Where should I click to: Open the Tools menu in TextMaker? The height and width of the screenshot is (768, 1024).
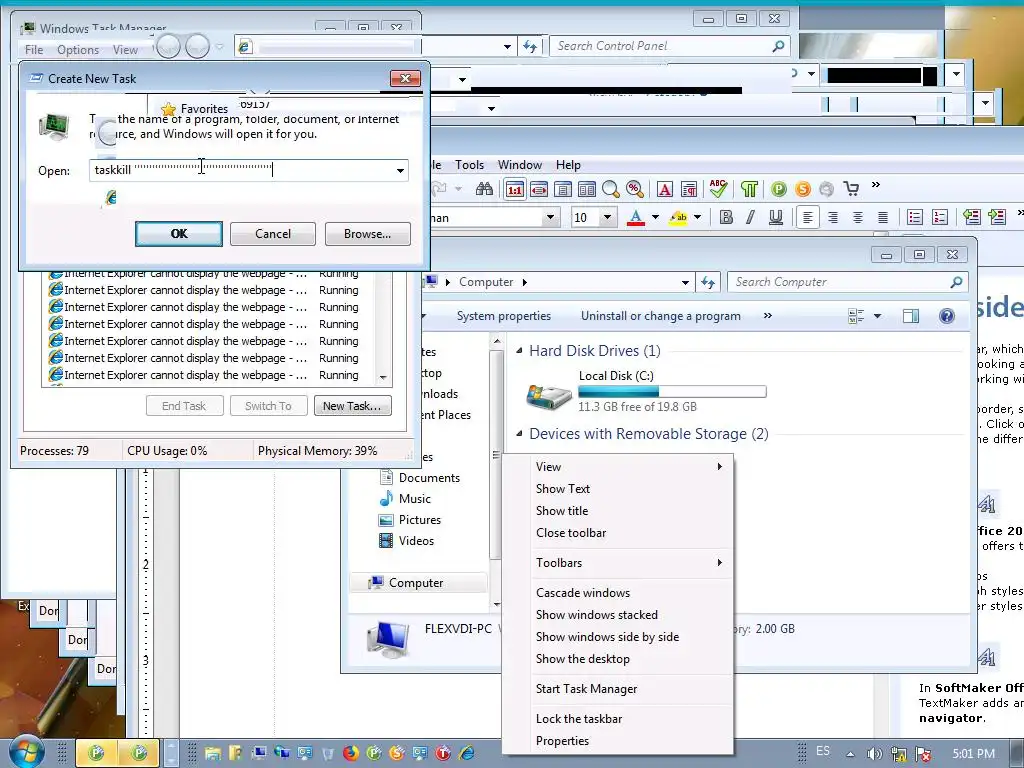pos(470,165)
